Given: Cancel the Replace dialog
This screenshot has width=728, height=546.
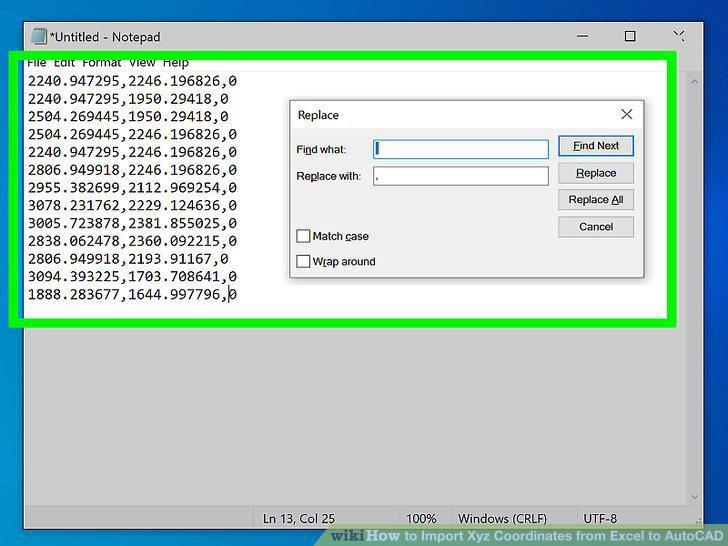Looking at the screenshot, I should coord(596,227).
